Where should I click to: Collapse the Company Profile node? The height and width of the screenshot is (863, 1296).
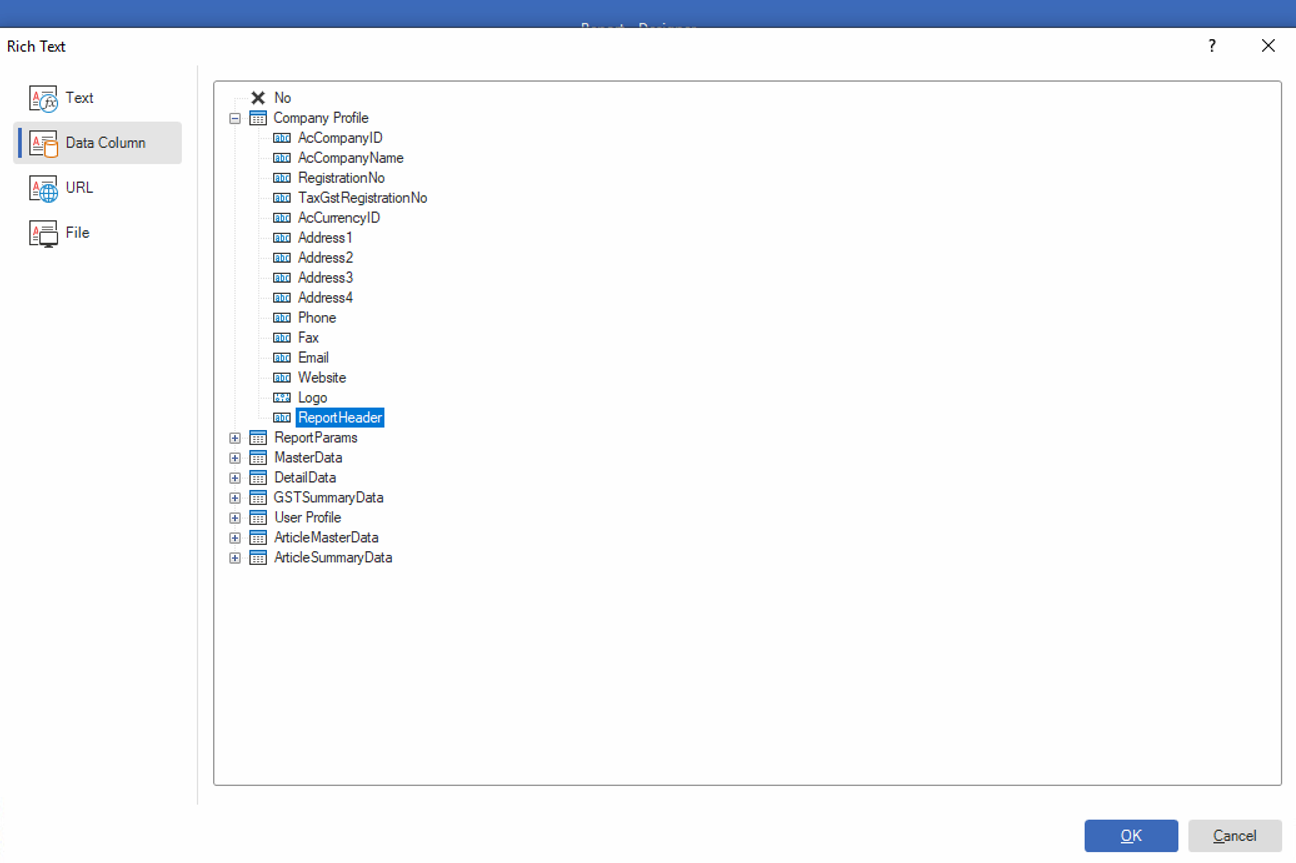pyautogui.click(x=234, y=117)
